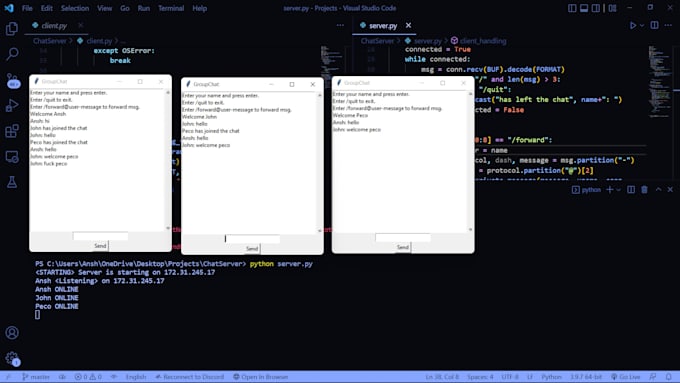The height and width of the screenshot is (383, 680).
Task: Click the master branch in status bar
Action: coord(36,376)
